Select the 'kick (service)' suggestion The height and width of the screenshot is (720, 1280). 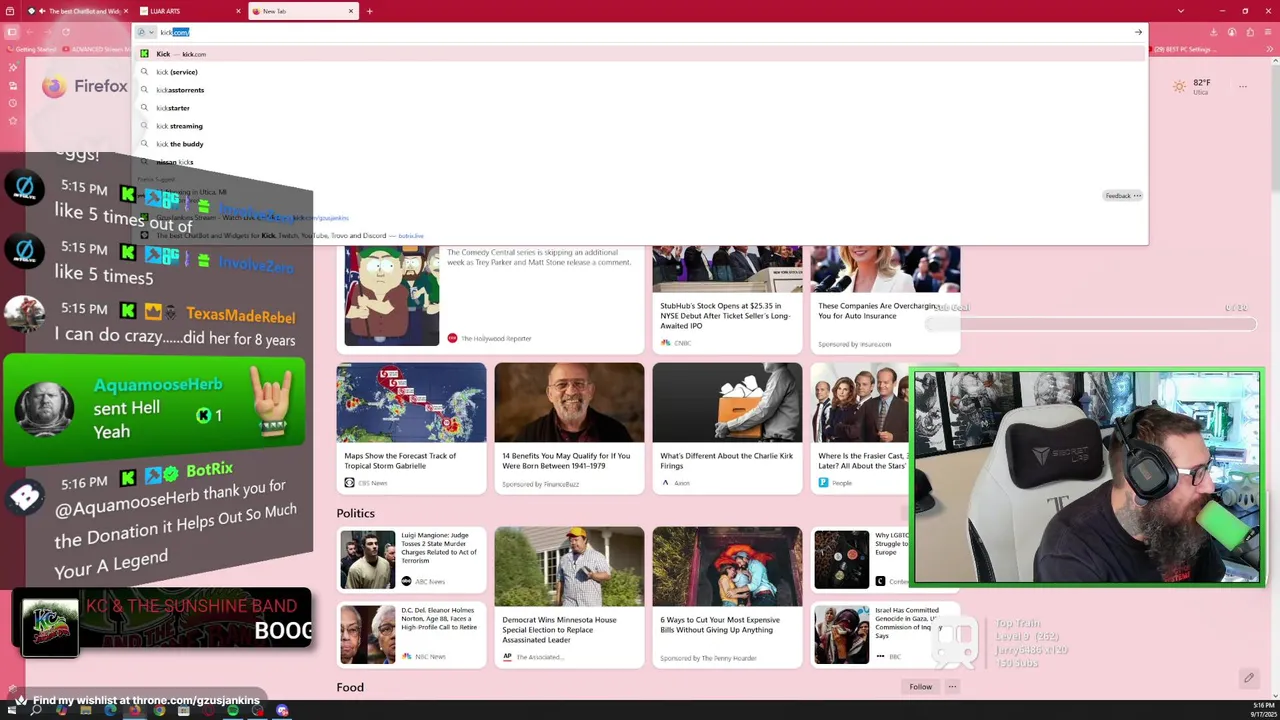640,72
